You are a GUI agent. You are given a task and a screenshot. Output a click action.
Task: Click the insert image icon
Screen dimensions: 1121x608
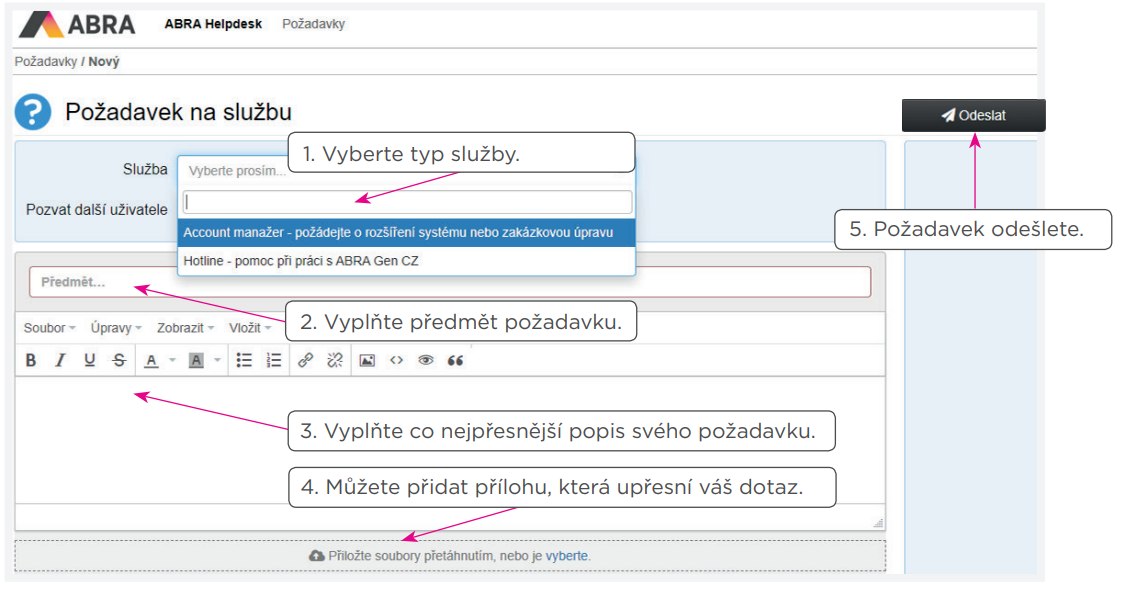(367, 361)
